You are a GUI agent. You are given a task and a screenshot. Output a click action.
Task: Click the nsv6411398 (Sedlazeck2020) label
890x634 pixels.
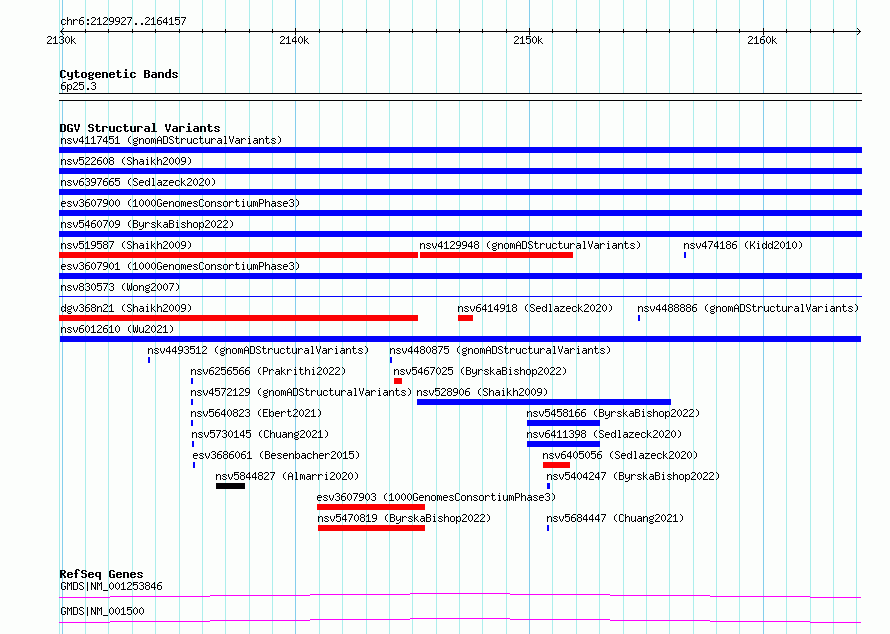coord(604,434)
